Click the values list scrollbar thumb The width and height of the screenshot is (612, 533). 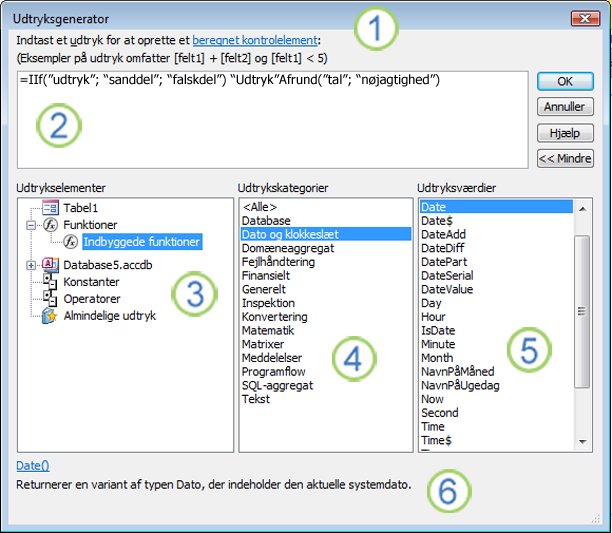coord(582,312)
